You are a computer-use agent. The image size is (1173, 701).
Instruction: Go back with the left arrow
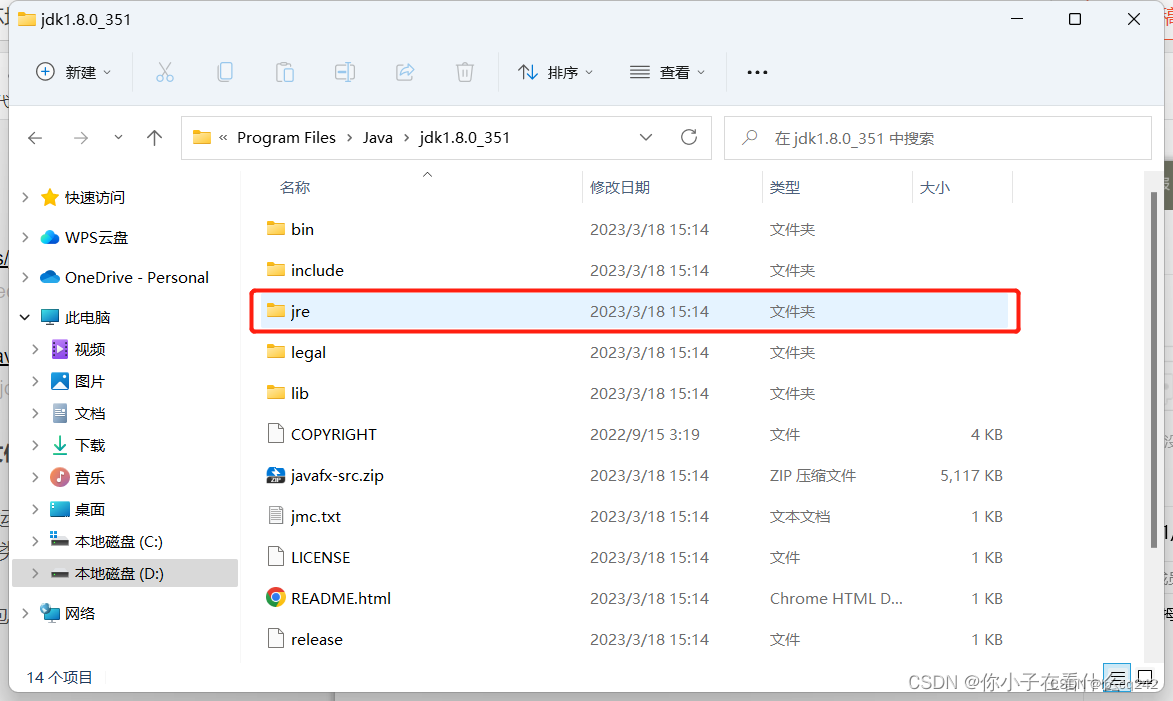tap(35, 138)
